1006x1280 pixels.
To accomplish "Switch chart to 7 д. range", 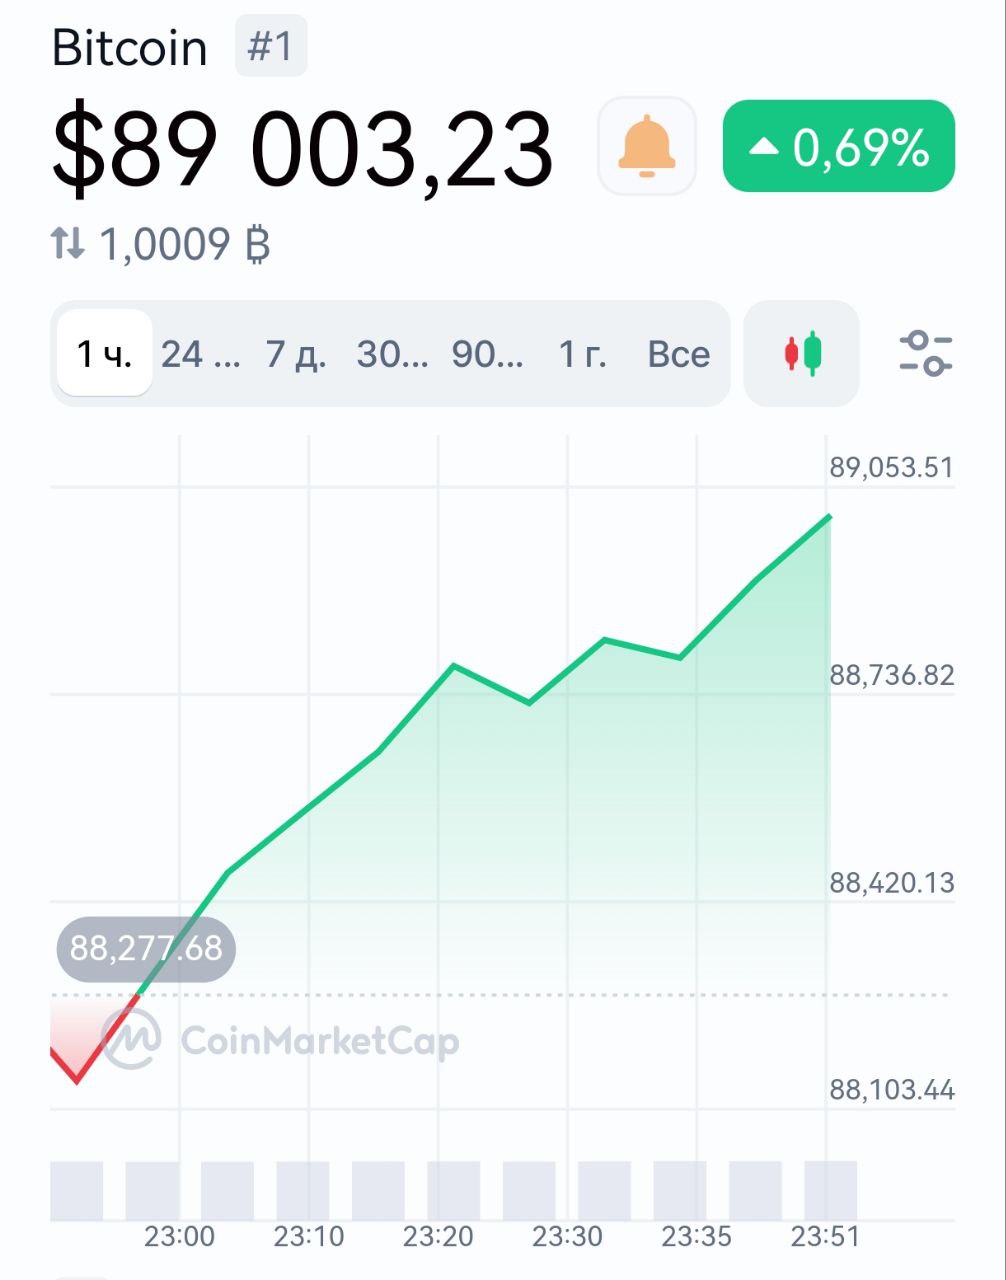I will click(x=296, y=354).
